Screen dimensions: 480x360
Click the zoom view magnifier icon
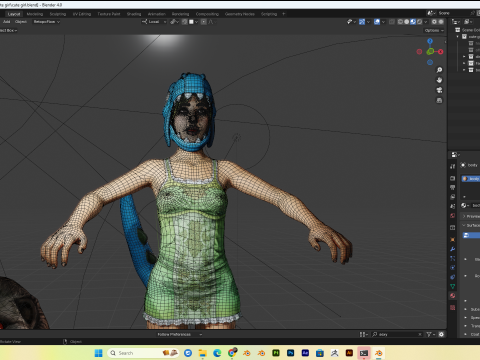pyautogui.click(x=439, y=70)
